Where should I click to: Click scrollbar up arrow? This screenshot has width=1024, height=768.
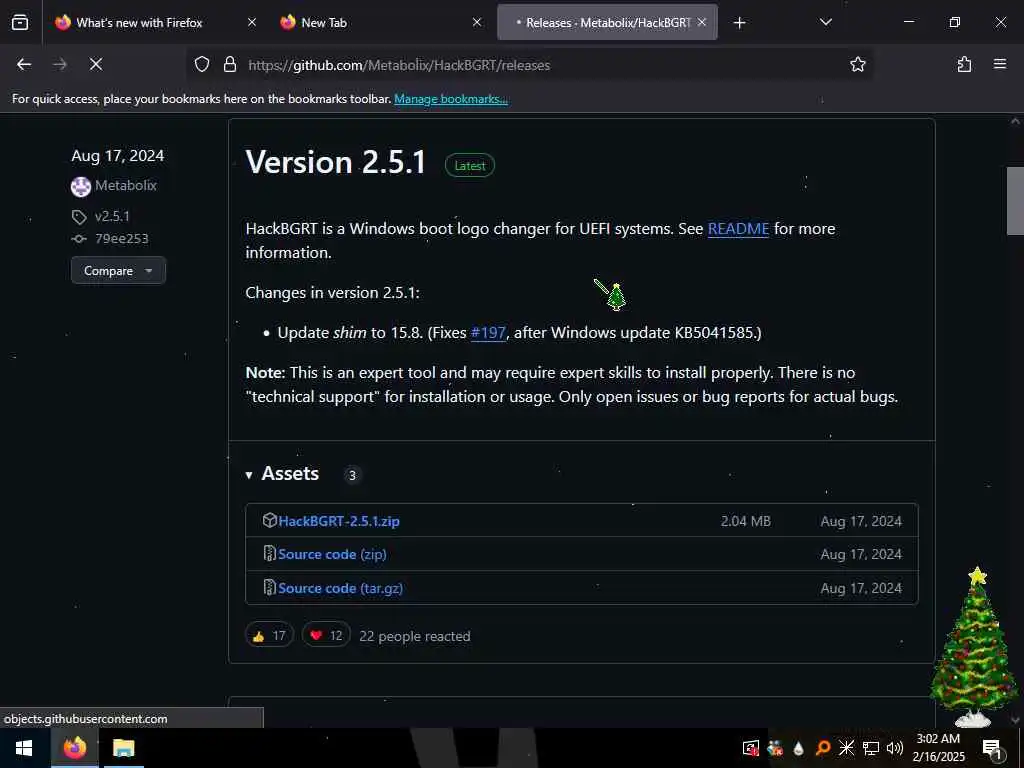(1015, 121)
